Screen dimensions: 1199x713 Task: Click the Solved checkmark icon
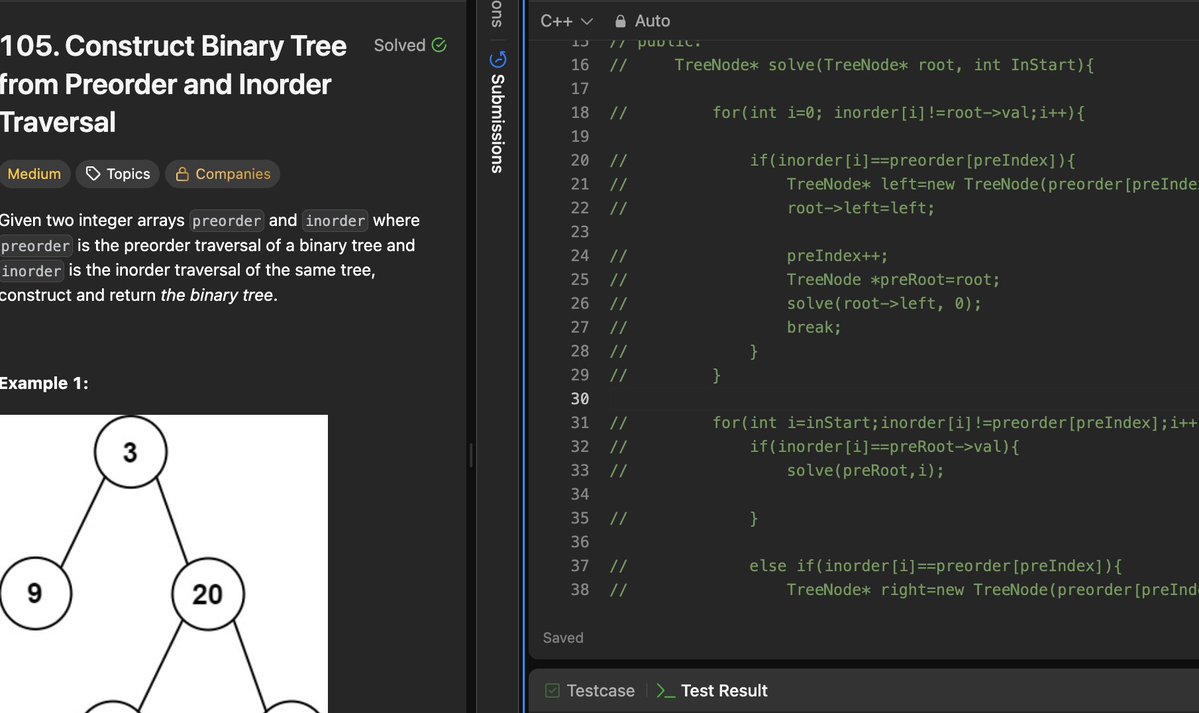click(439, 45)
